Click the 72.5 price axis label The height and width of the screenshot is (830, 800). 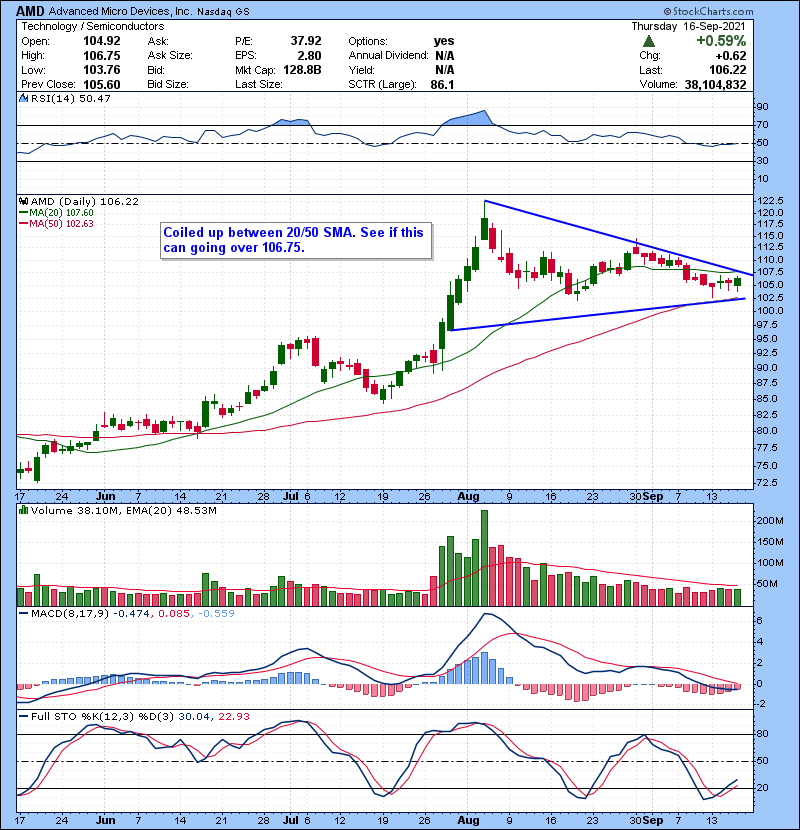point(768,483)
